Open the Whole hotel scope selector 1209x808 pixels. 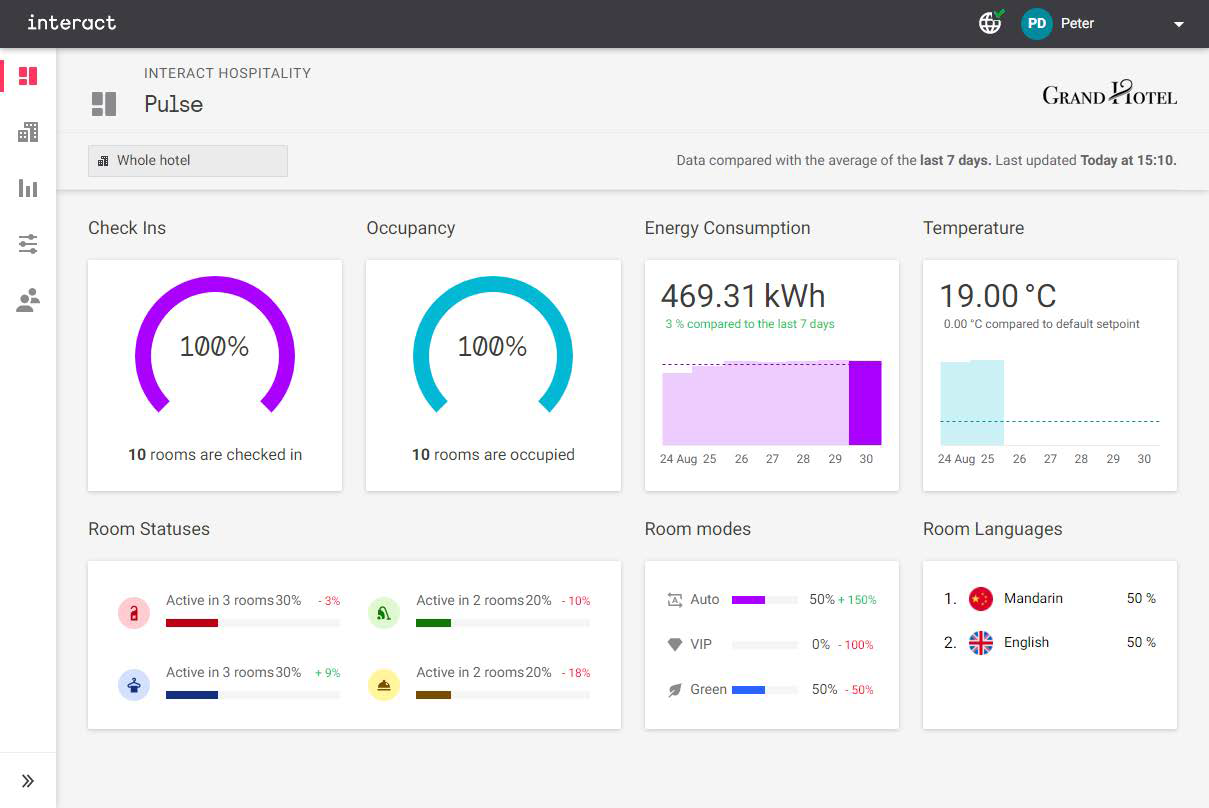tap(188, 160)
